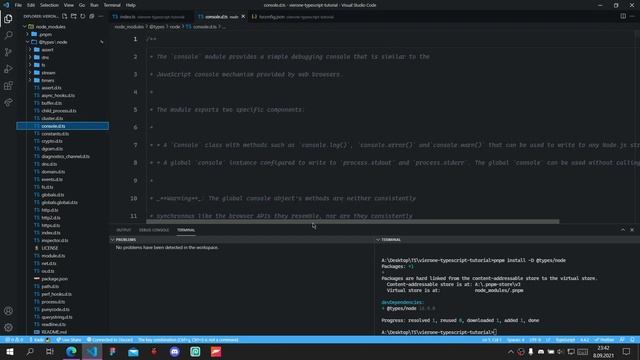Click the feedback icon in status bar
This screenshot has width=640, height=360.
[622, 340]
